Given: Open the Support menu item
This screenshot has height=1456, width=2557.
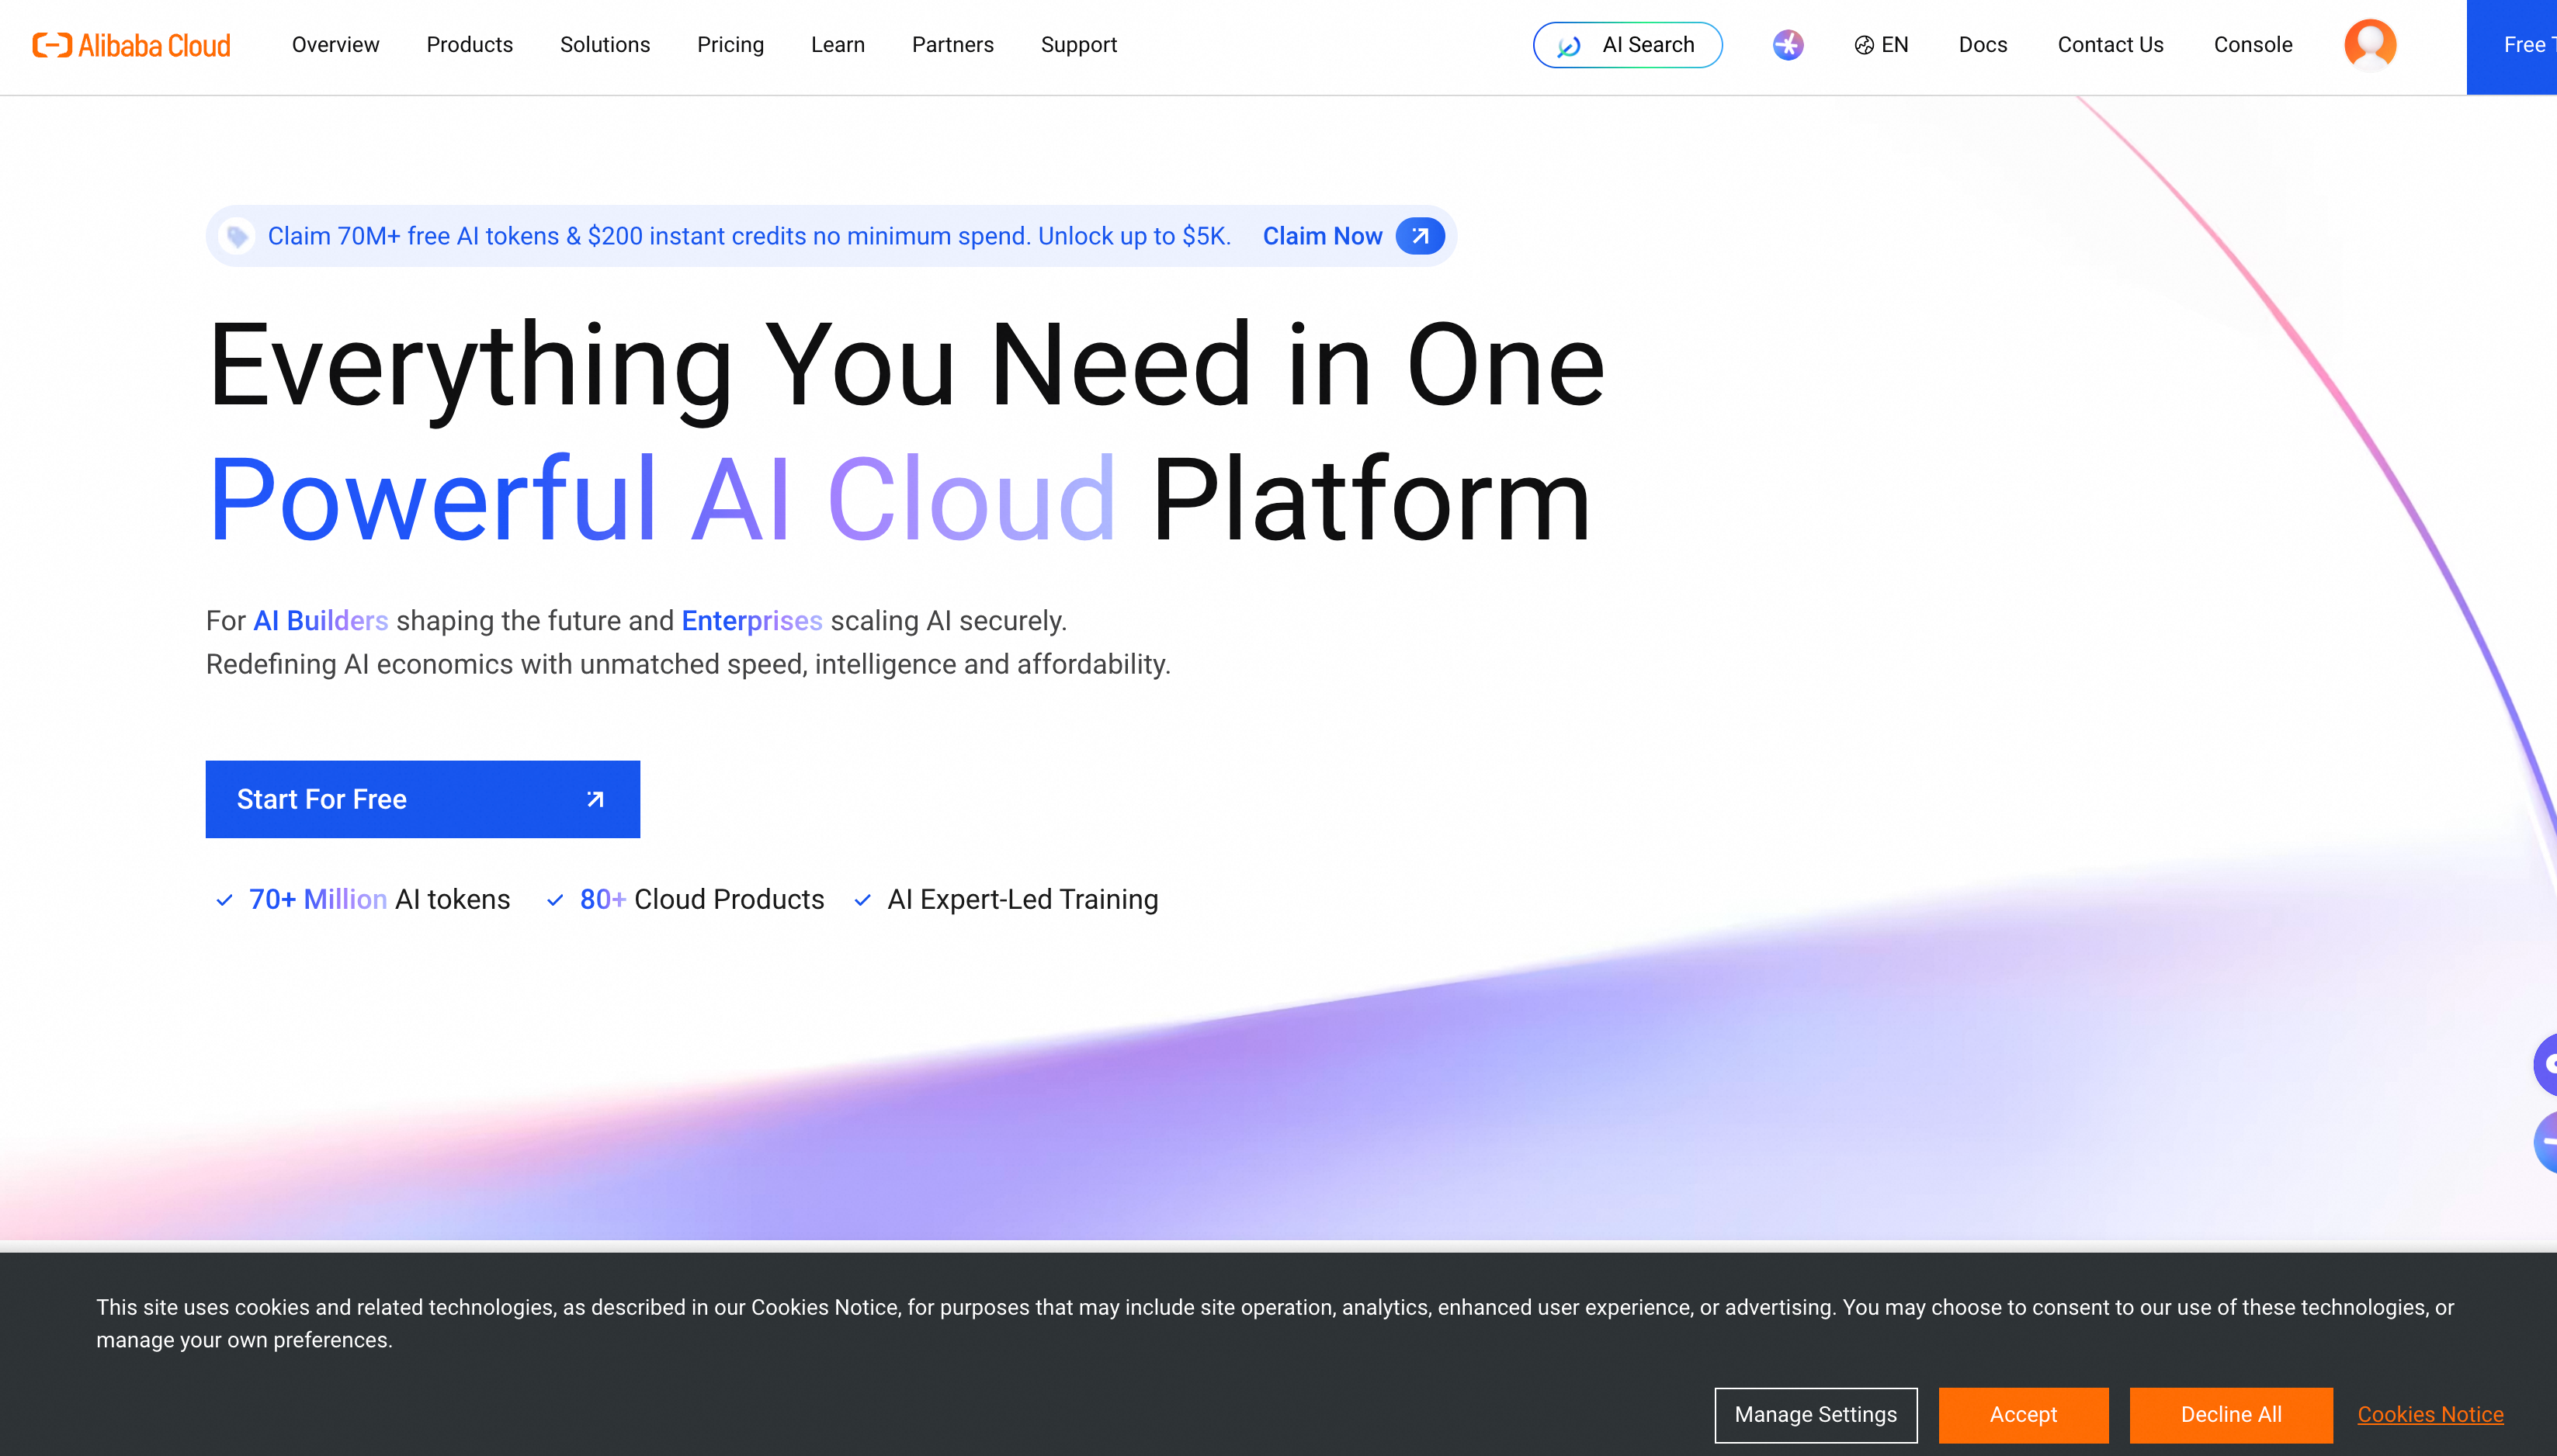Looking at the screenshot, I should 1078,45.
